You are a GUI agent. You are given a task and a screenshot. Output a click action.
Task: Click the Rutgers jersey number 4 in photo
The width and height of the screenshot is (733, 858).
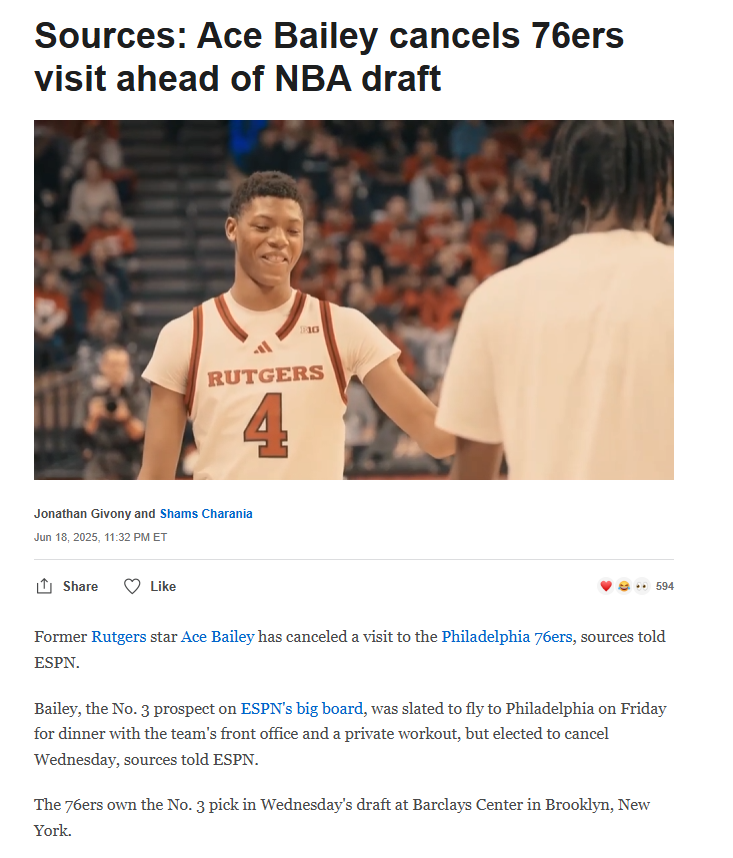(x=266, y=425)
